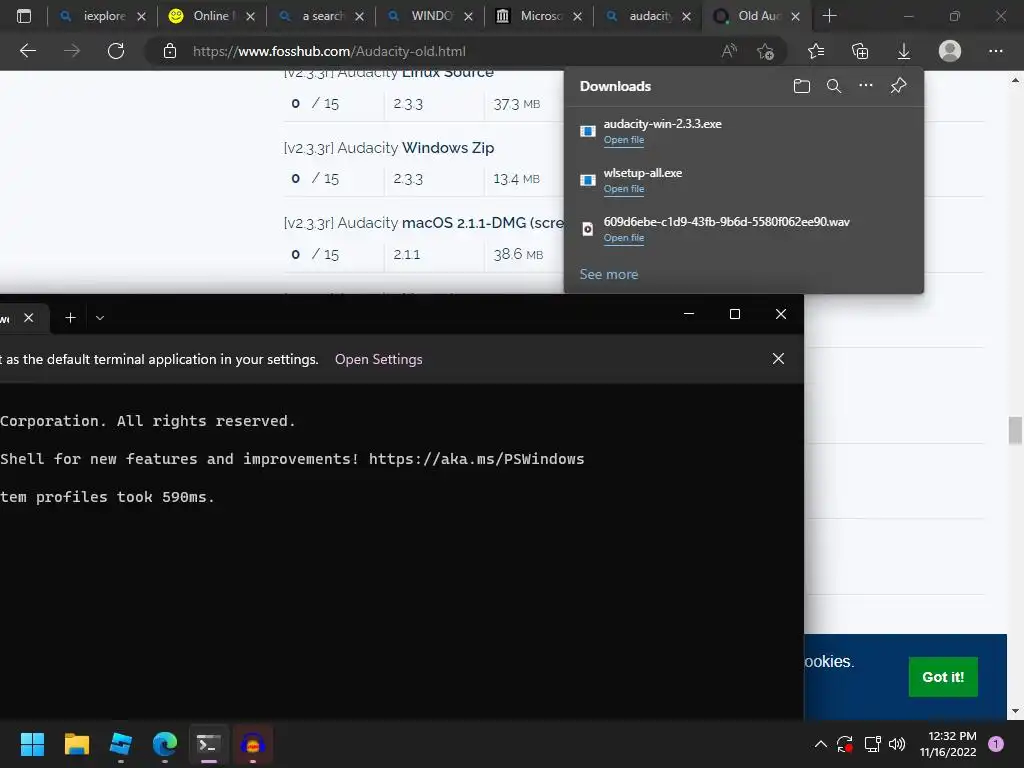This screenshot has width=1024, height=768.
Task: Open file link for the .wav download
Action: click(x=624, y=238)
